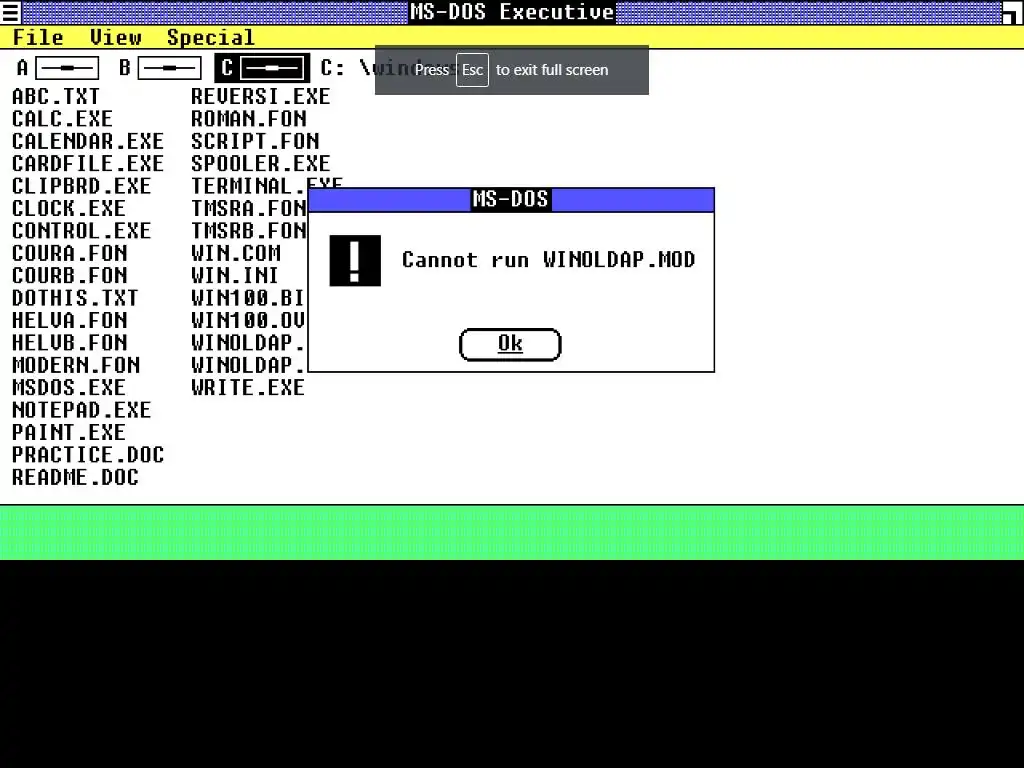Image resolution: width=1024 pixels, height=768 pixels.
Task: Click the MS-DOS Executive title text
Action: tap(512, 12)
